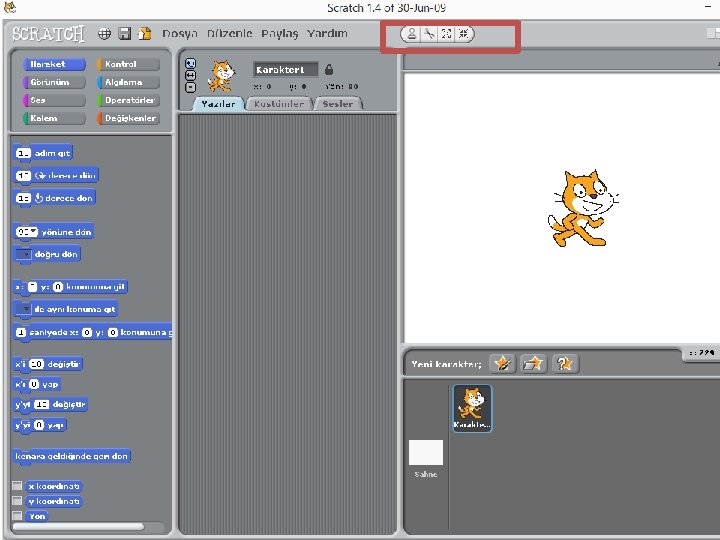Select the Karakter1 sprite thumbnail
720x540 pixels.
point(472,408)
